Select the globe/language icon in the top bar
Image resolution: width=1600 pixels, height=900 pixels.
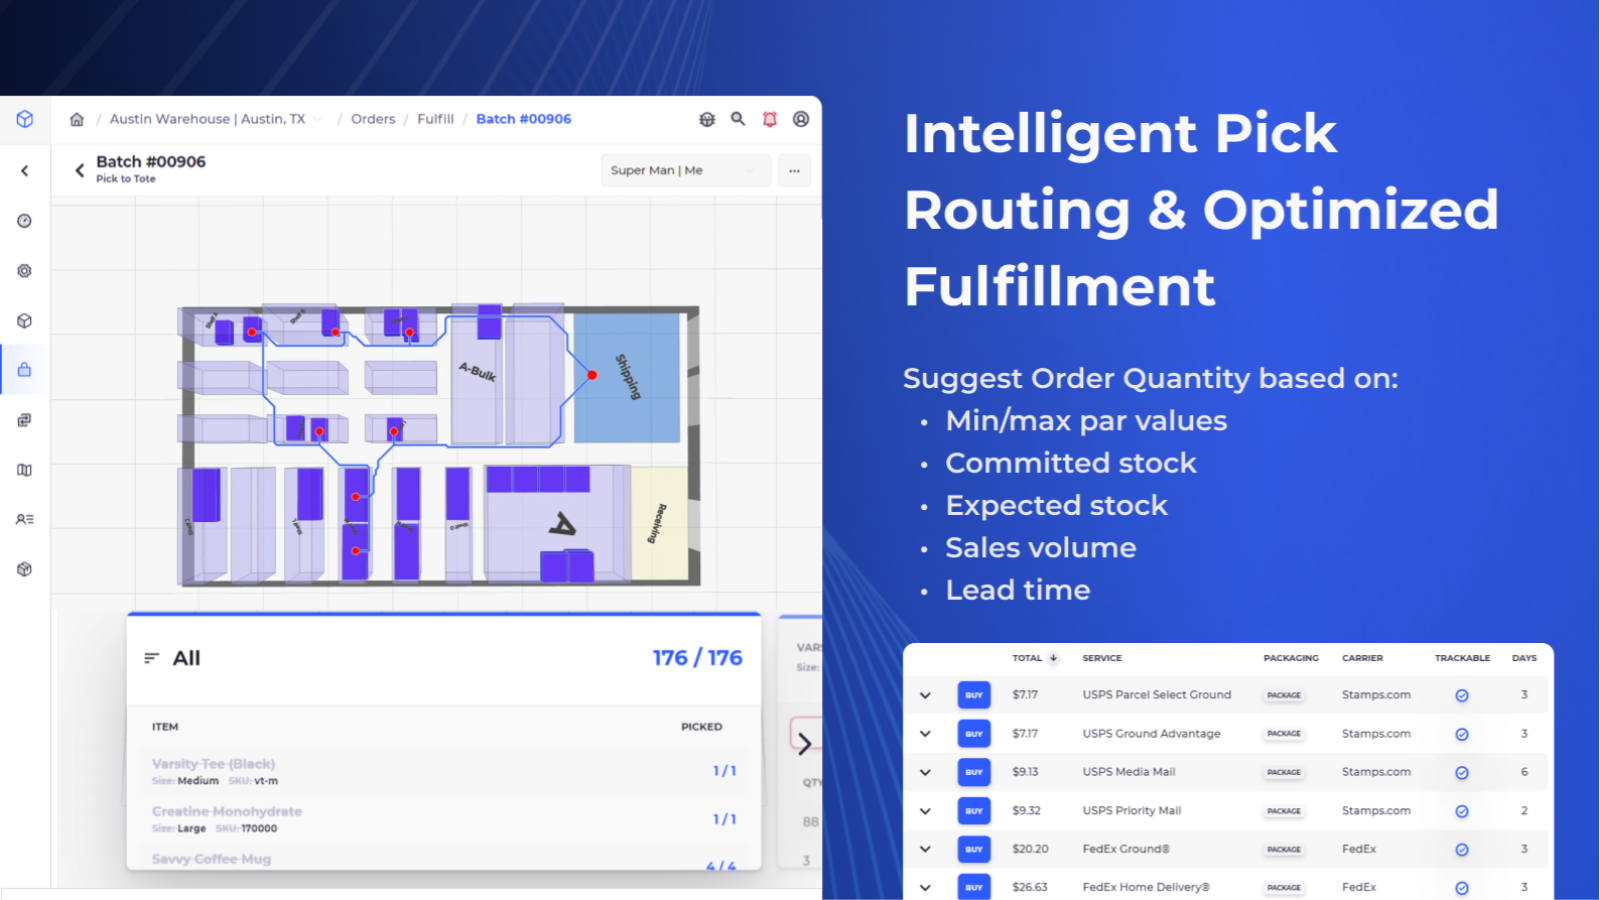pyautogui.click(x=707, y=119)
